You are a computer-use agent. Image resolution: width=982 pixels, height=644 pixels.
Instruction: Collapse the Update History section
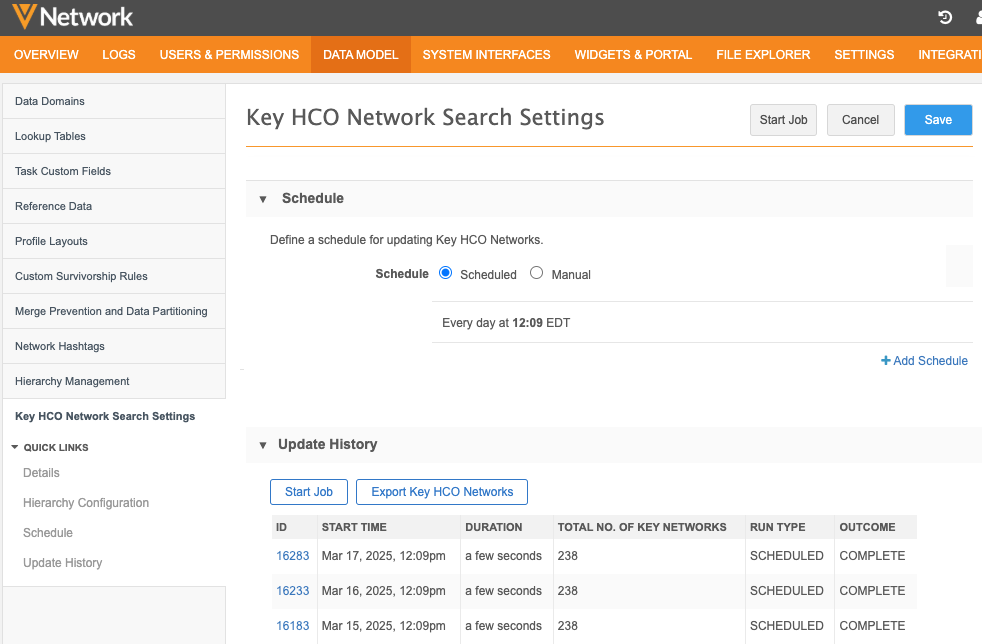tap(263, 445)
